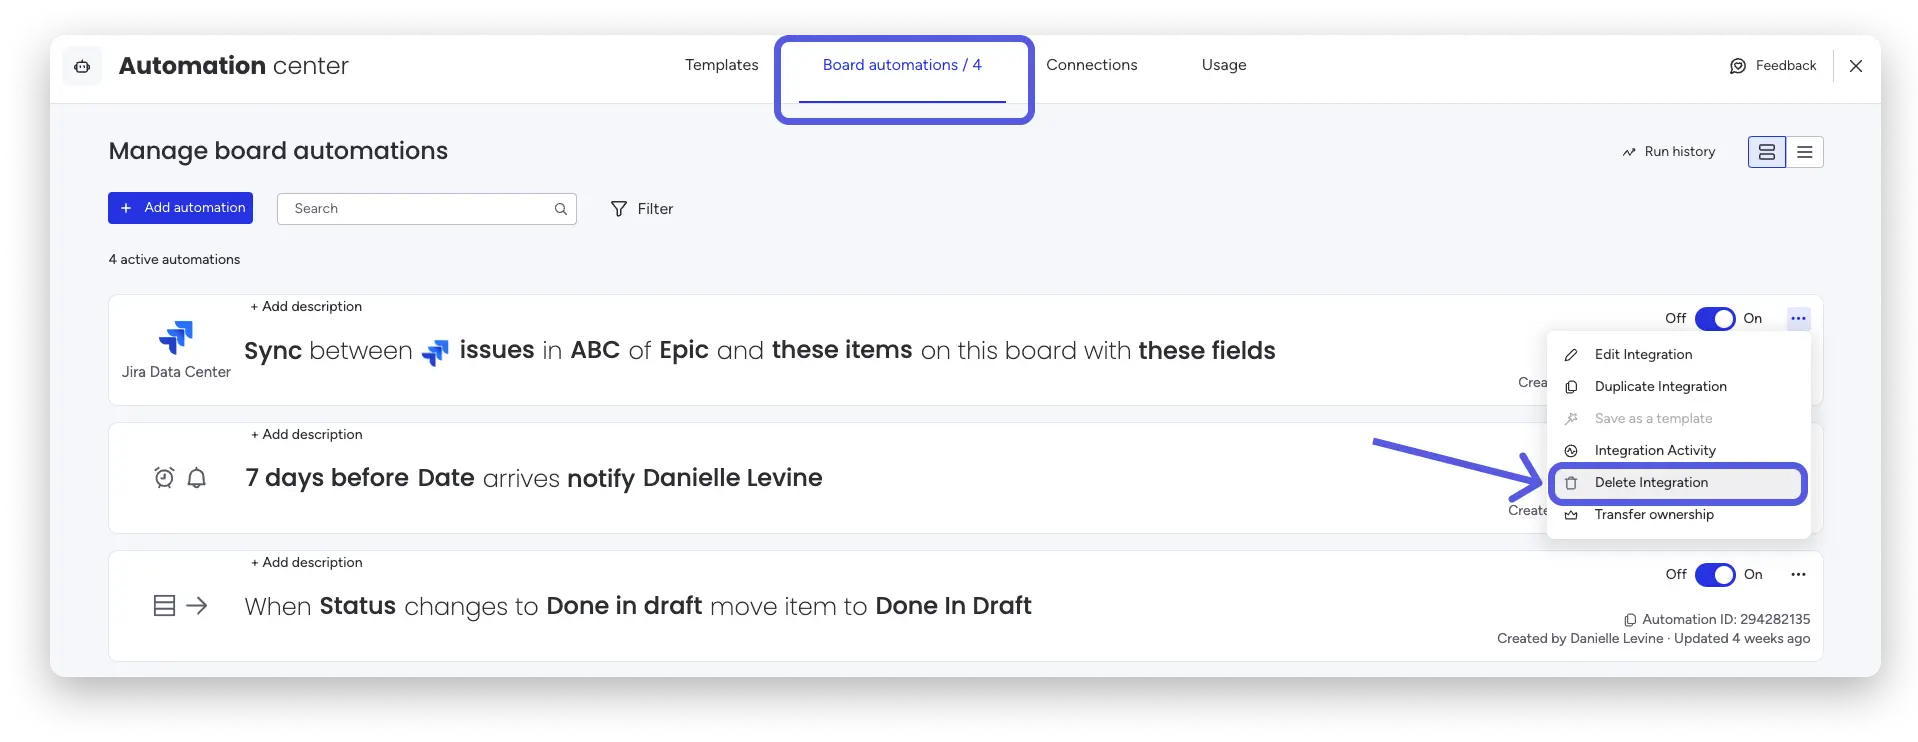Open three-dot menu for Jira sync automation
The width and height of the screenshot is (1918, 742).
1798,319
